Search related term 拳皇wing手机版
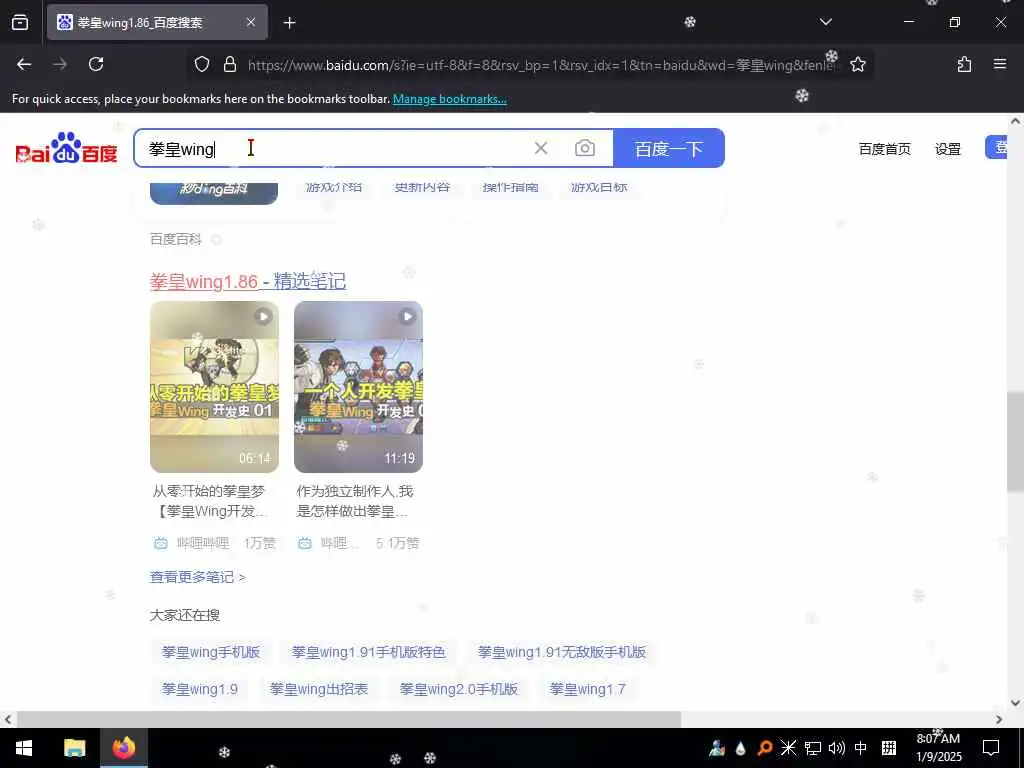This screenshot has width=1024, height=768. (211, 652)
